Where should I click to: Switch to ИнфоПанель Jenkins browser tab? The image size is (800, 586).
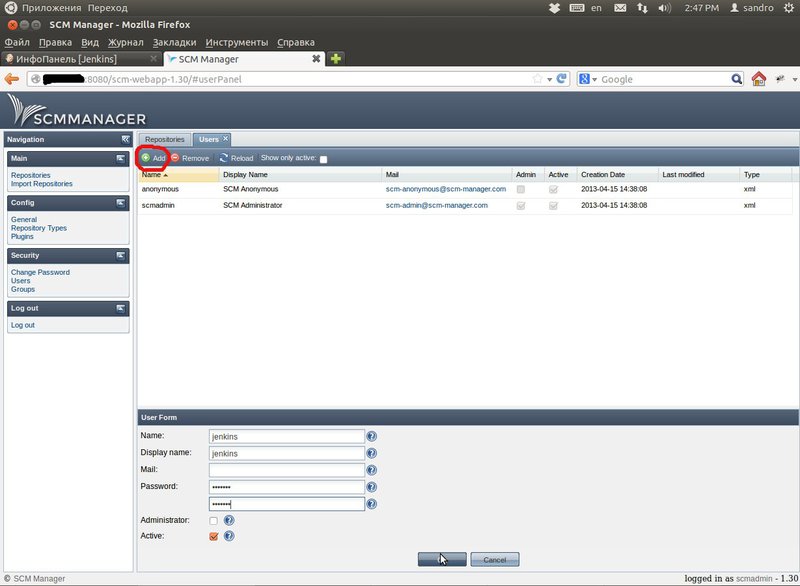coord(82,59)
